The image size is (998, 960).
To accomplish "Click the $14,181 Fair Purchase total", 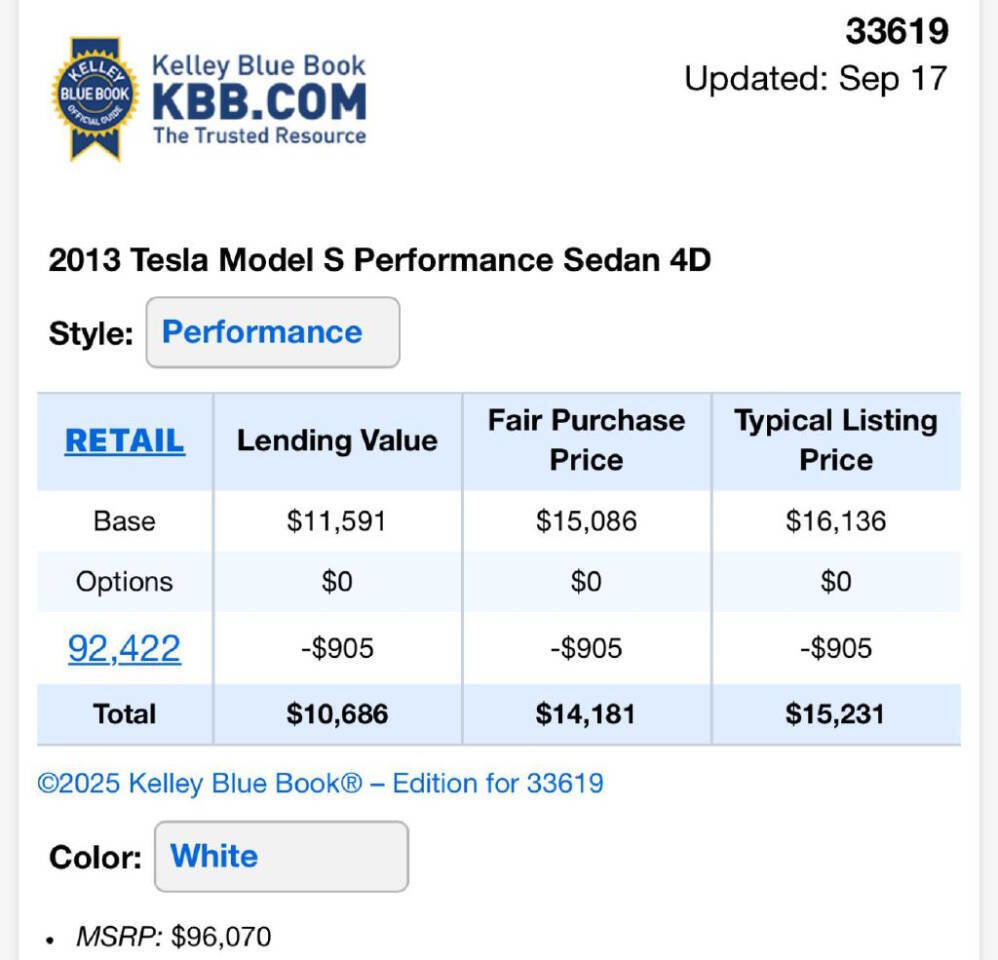I will coord(584,714).
